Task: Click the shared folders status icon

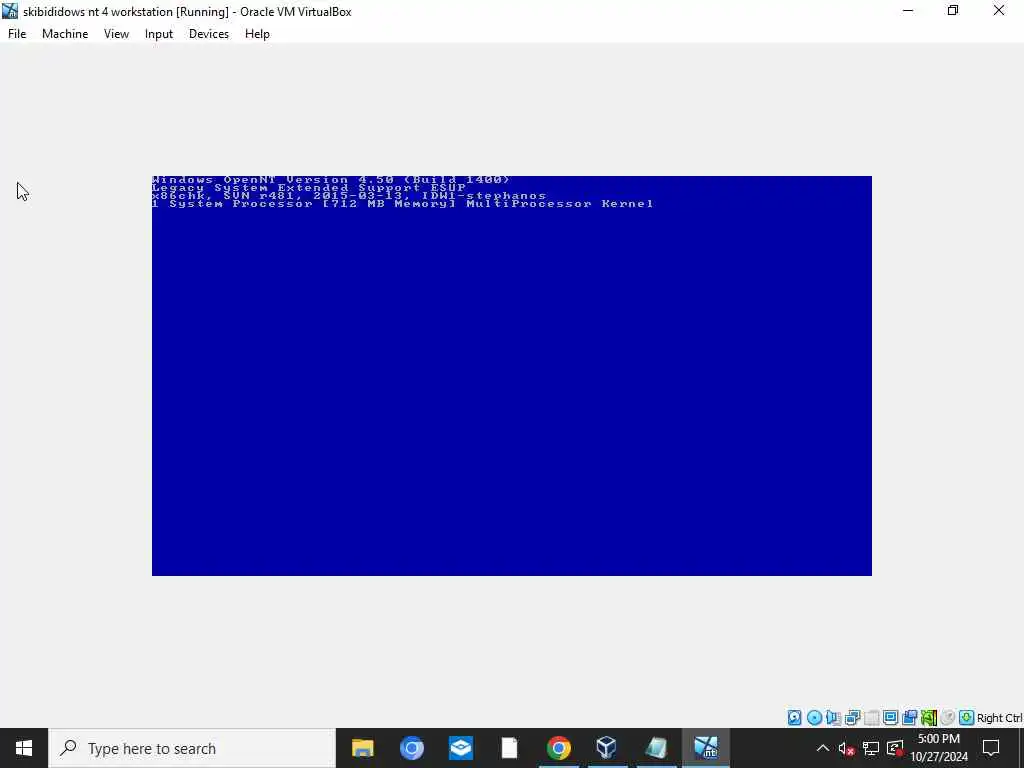Action: pyautogui.click(x=910, y=718)
